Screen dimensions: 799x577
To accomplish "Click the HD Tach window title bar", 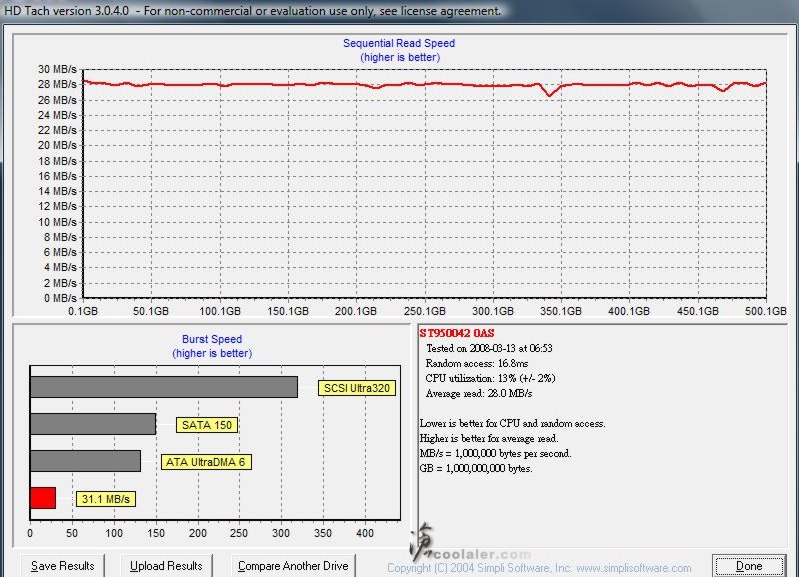I will click(250, 11).
